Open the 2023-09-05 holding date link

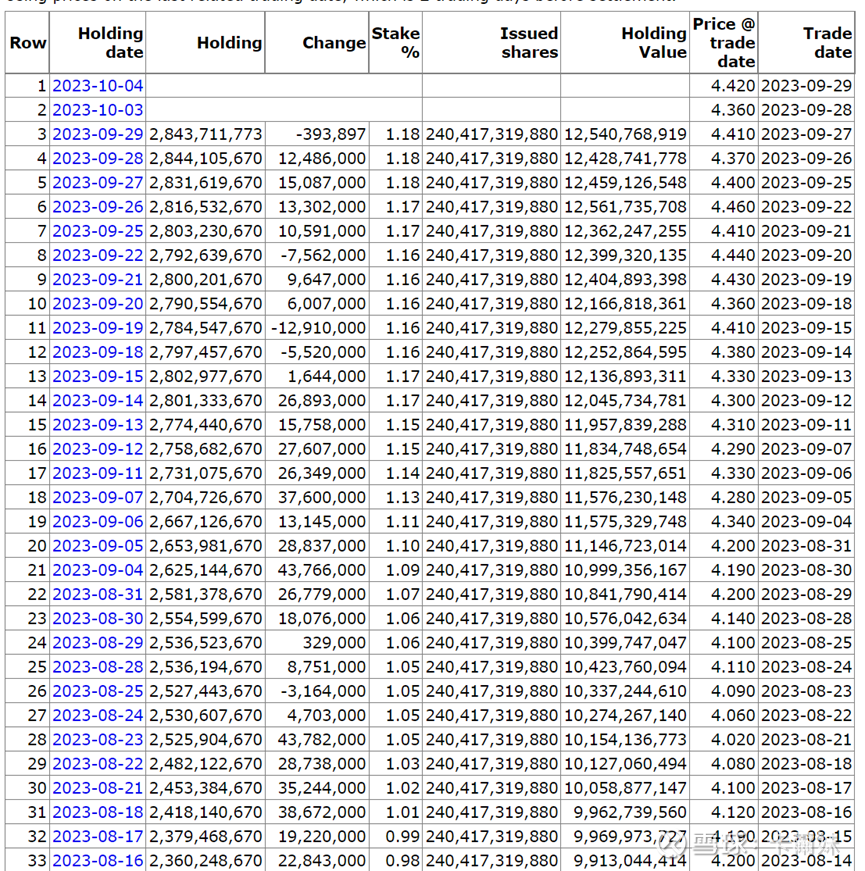98,546
